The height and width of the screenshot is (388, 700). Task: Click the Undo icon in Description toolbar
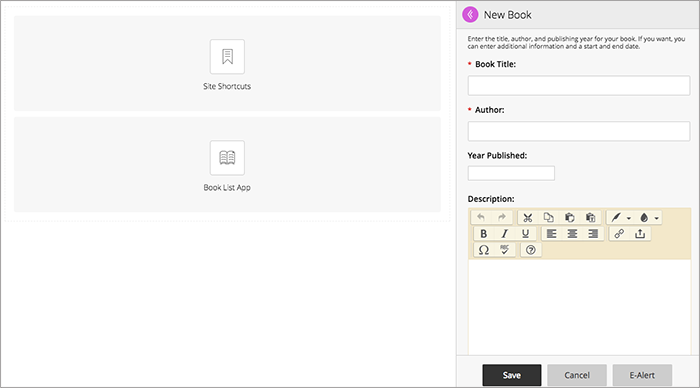coord(481,217)
